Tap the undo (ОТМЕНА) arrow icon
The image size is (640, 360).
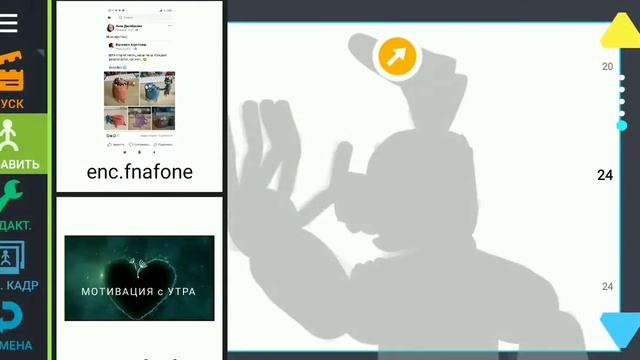[11, 318]
